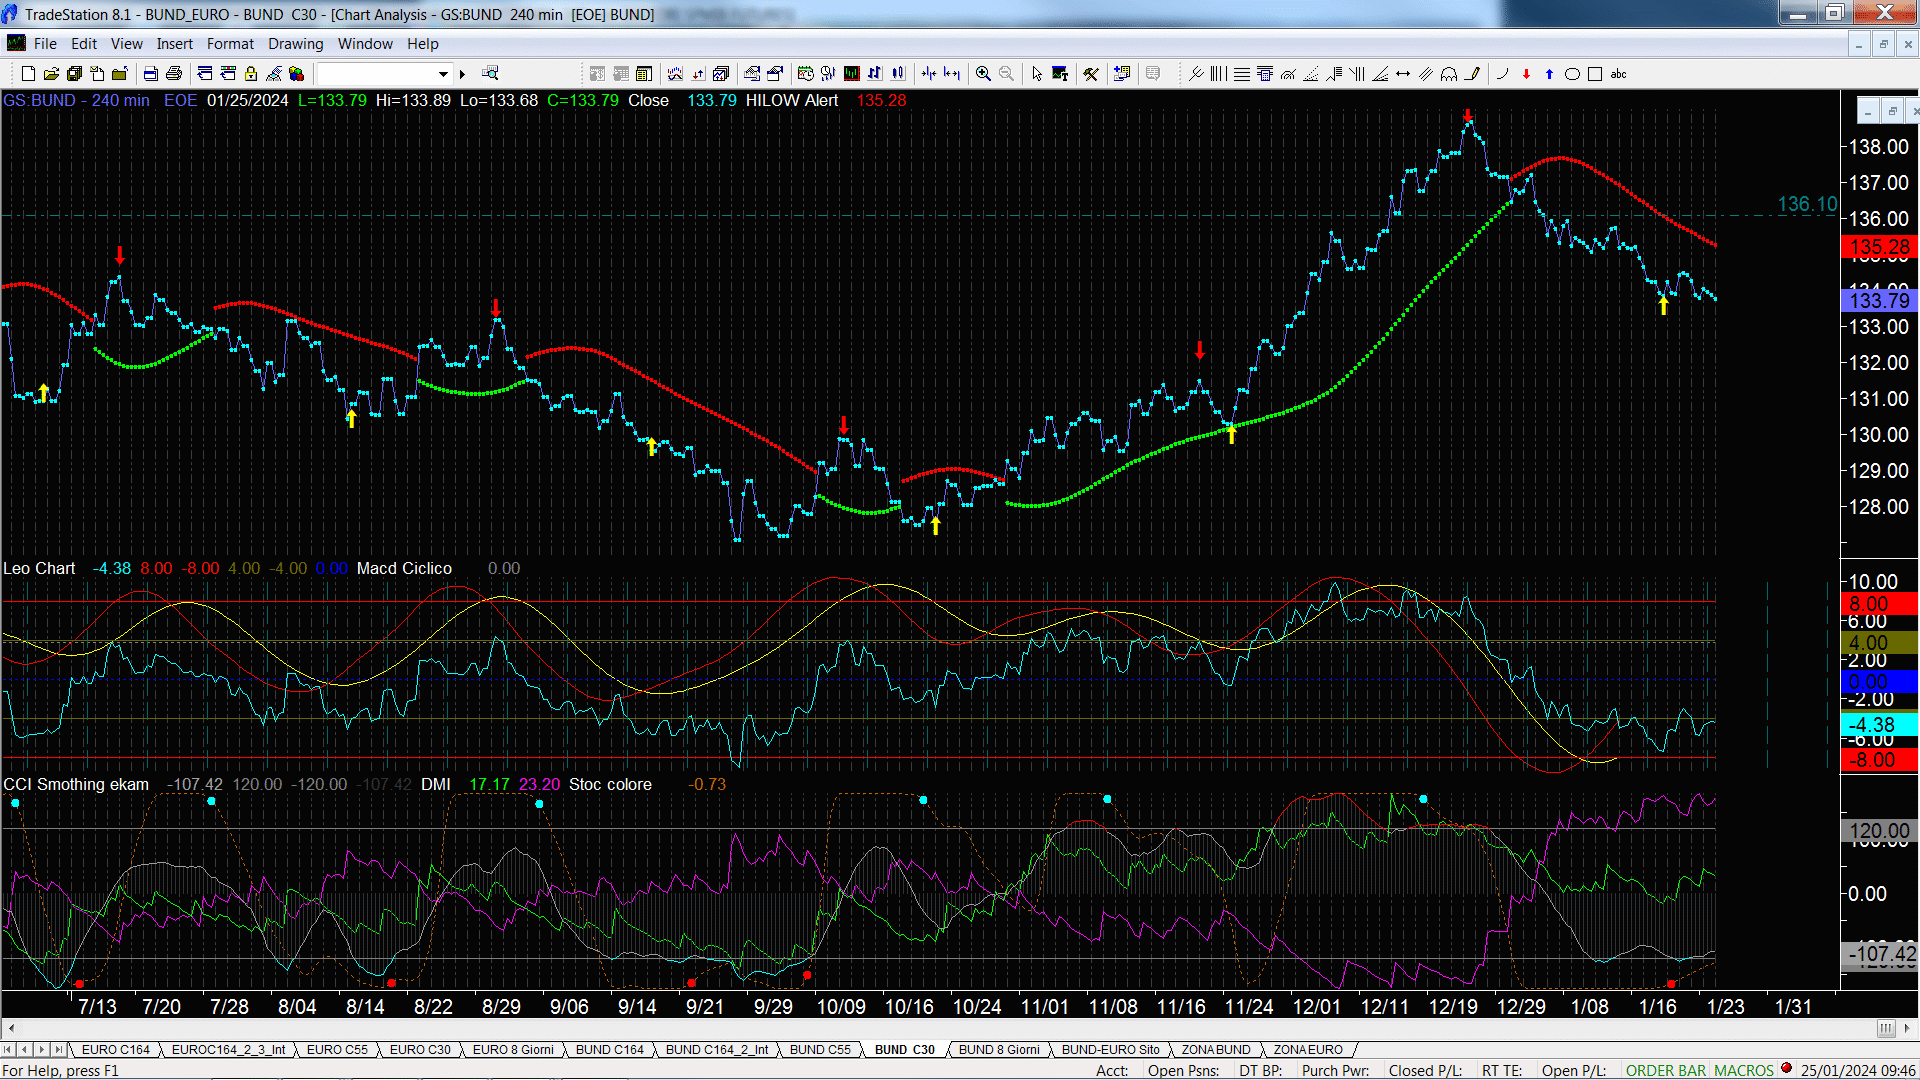Click the Save all stacked icon
Screen dimensions: 1920x1080
[74, 74]
